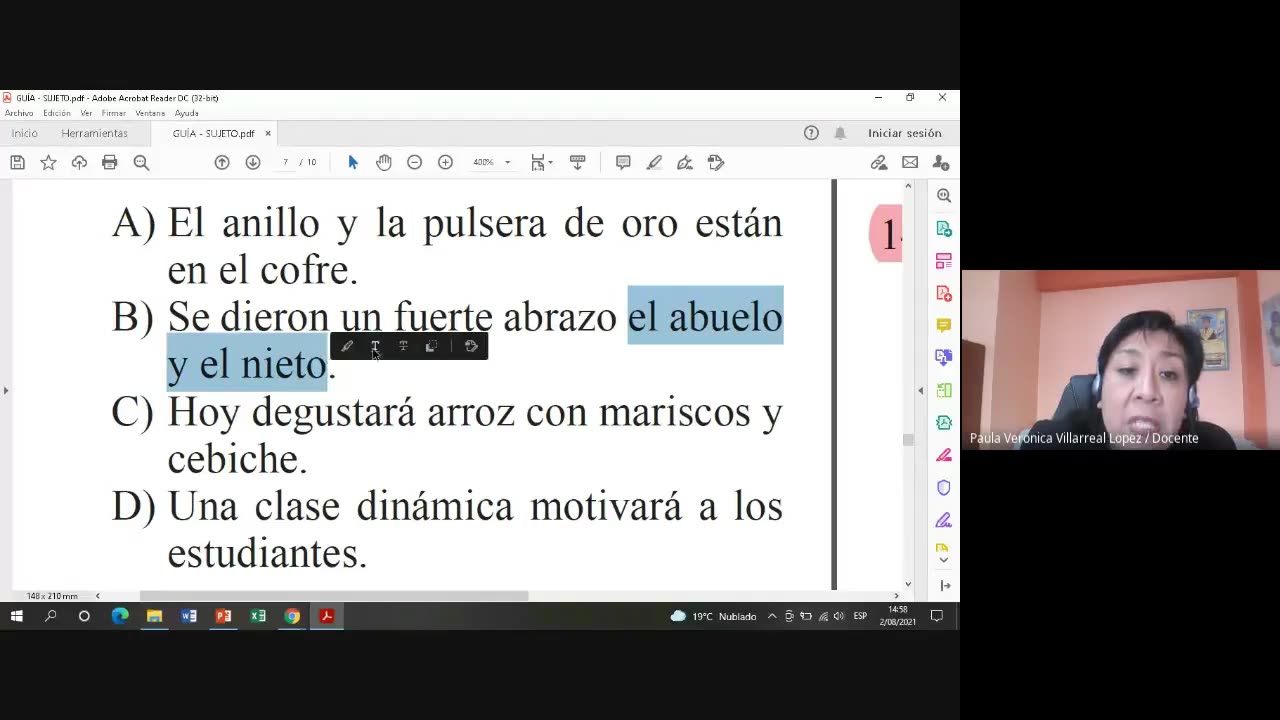The height and width of the screenshot is (720, 1280).
Task: Open Edit PDF tool in right pane
Action: pos(944,261)
